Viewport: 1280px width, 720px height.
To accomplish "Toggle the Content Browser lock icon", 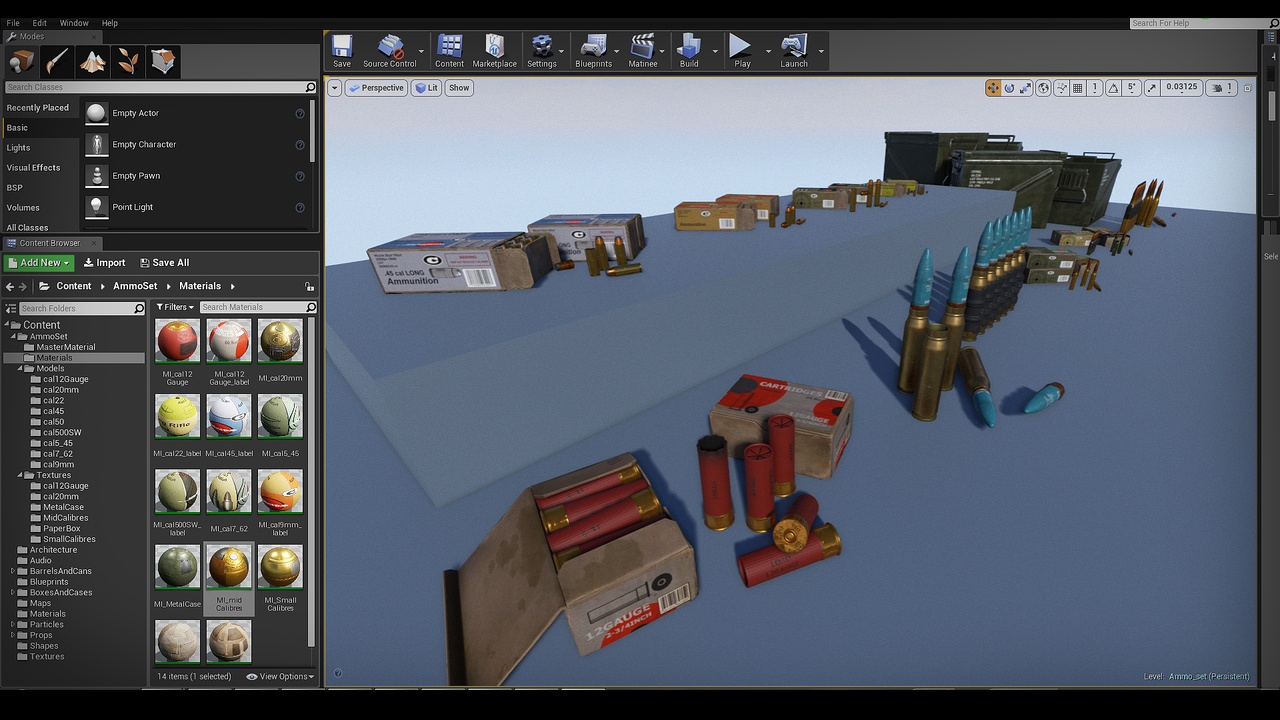I will 310,286.
